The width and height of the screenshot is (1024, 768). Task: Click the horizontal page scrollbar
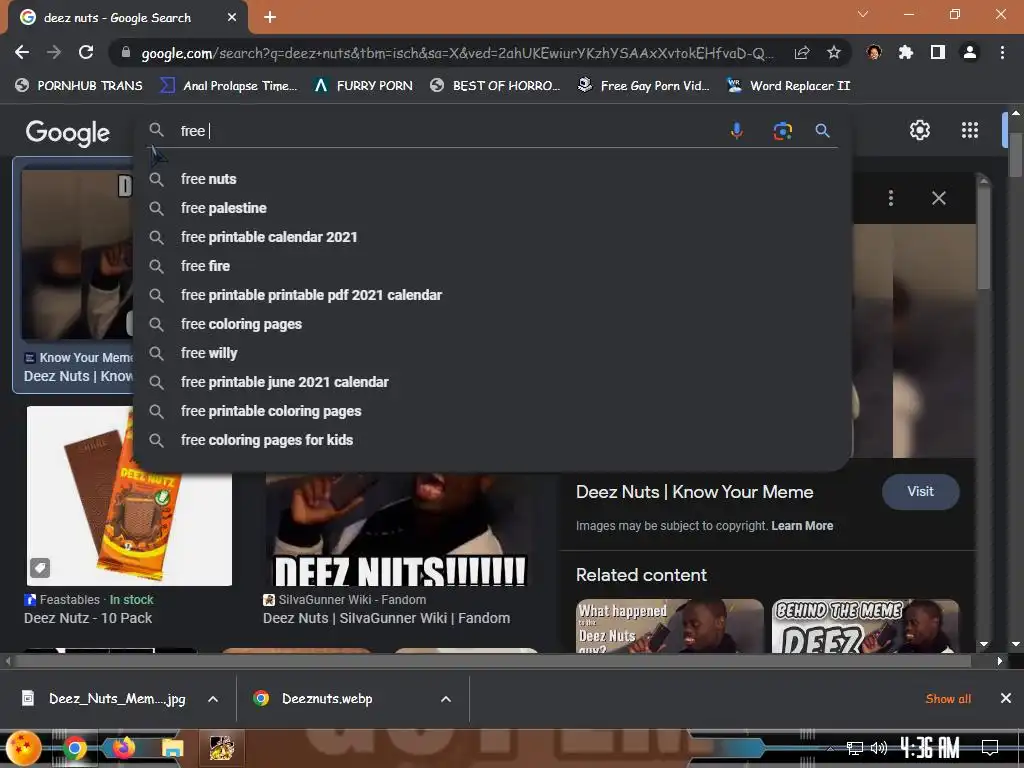[493, 661]
